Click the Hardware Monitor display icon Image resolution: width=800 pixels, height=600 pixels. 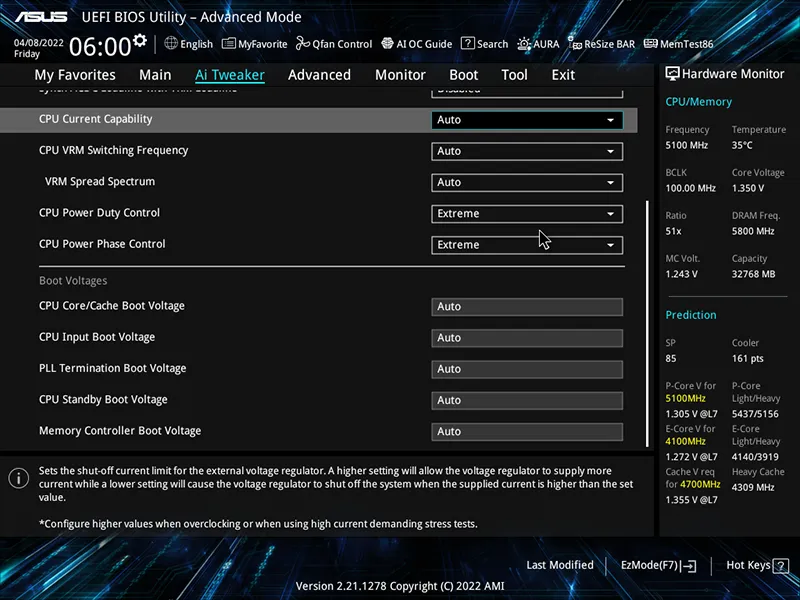tap(672, 74)
